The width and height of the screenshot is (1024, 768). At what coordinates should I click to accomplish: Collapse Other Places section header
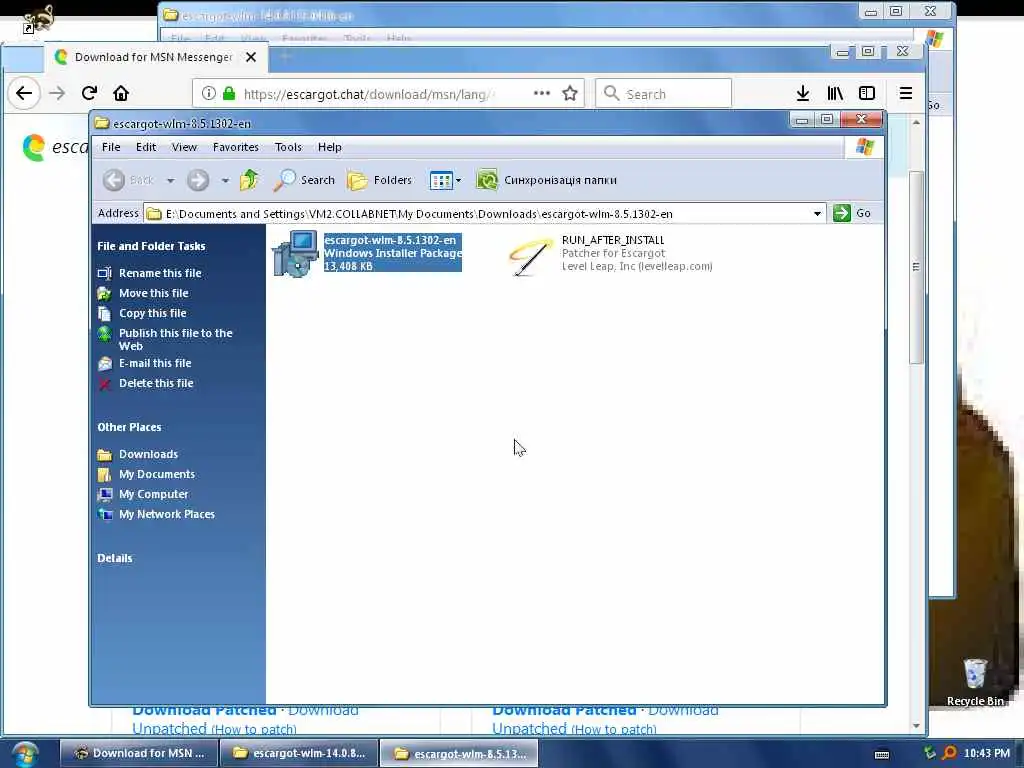129,427
